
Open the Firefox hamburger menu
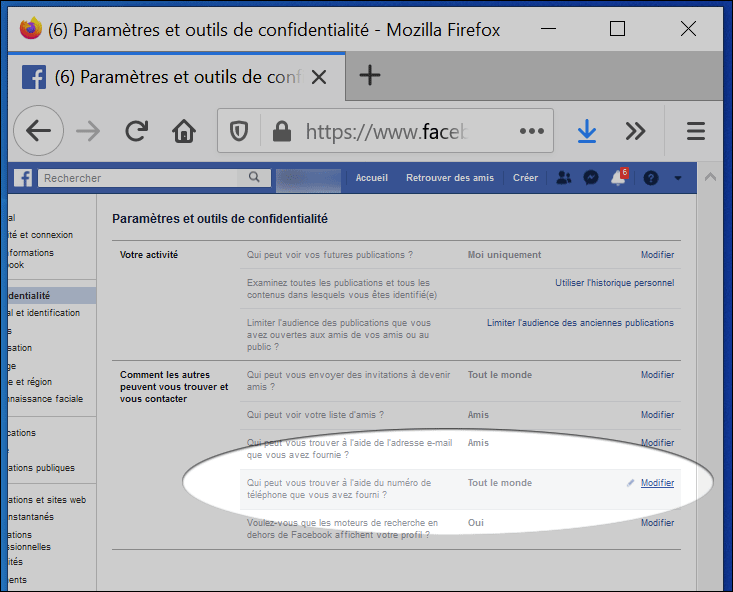[696, 131]
